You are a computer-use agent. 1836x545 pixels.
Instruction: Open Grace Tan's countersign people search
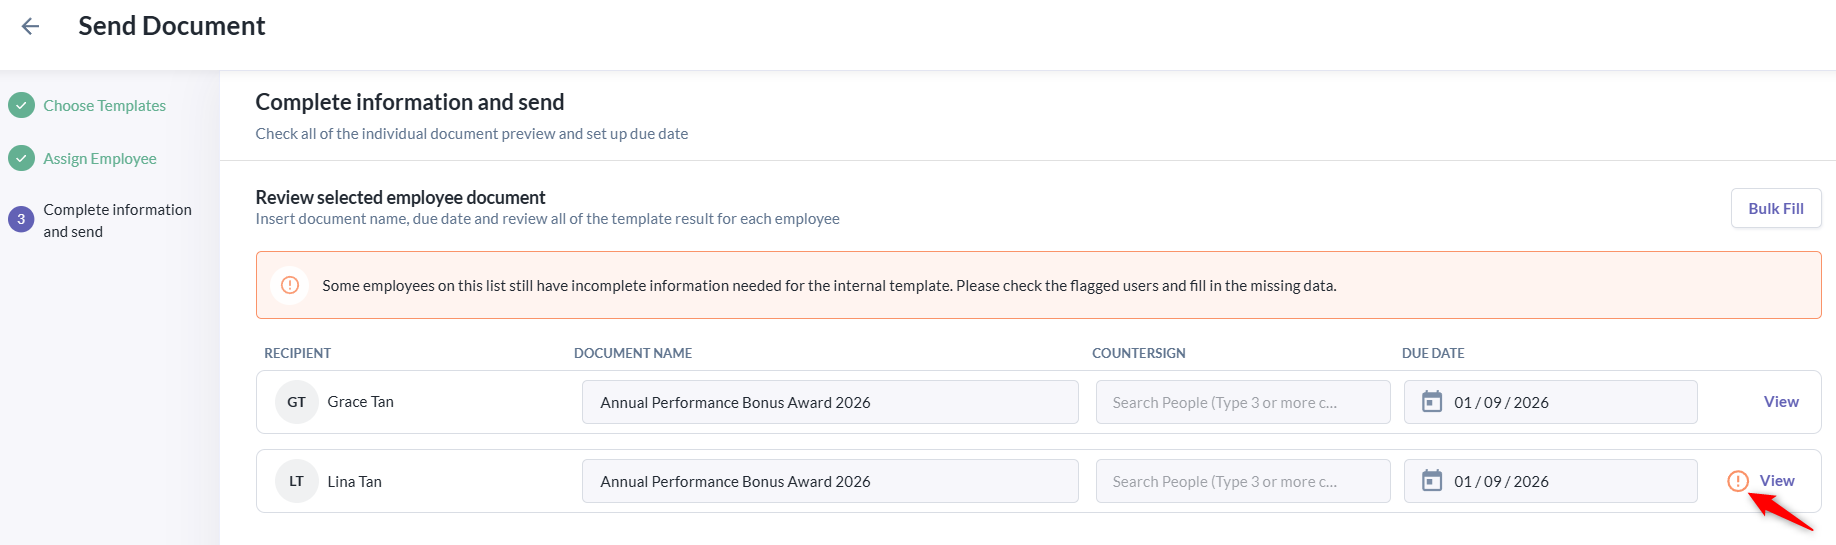pos(1243,402)
